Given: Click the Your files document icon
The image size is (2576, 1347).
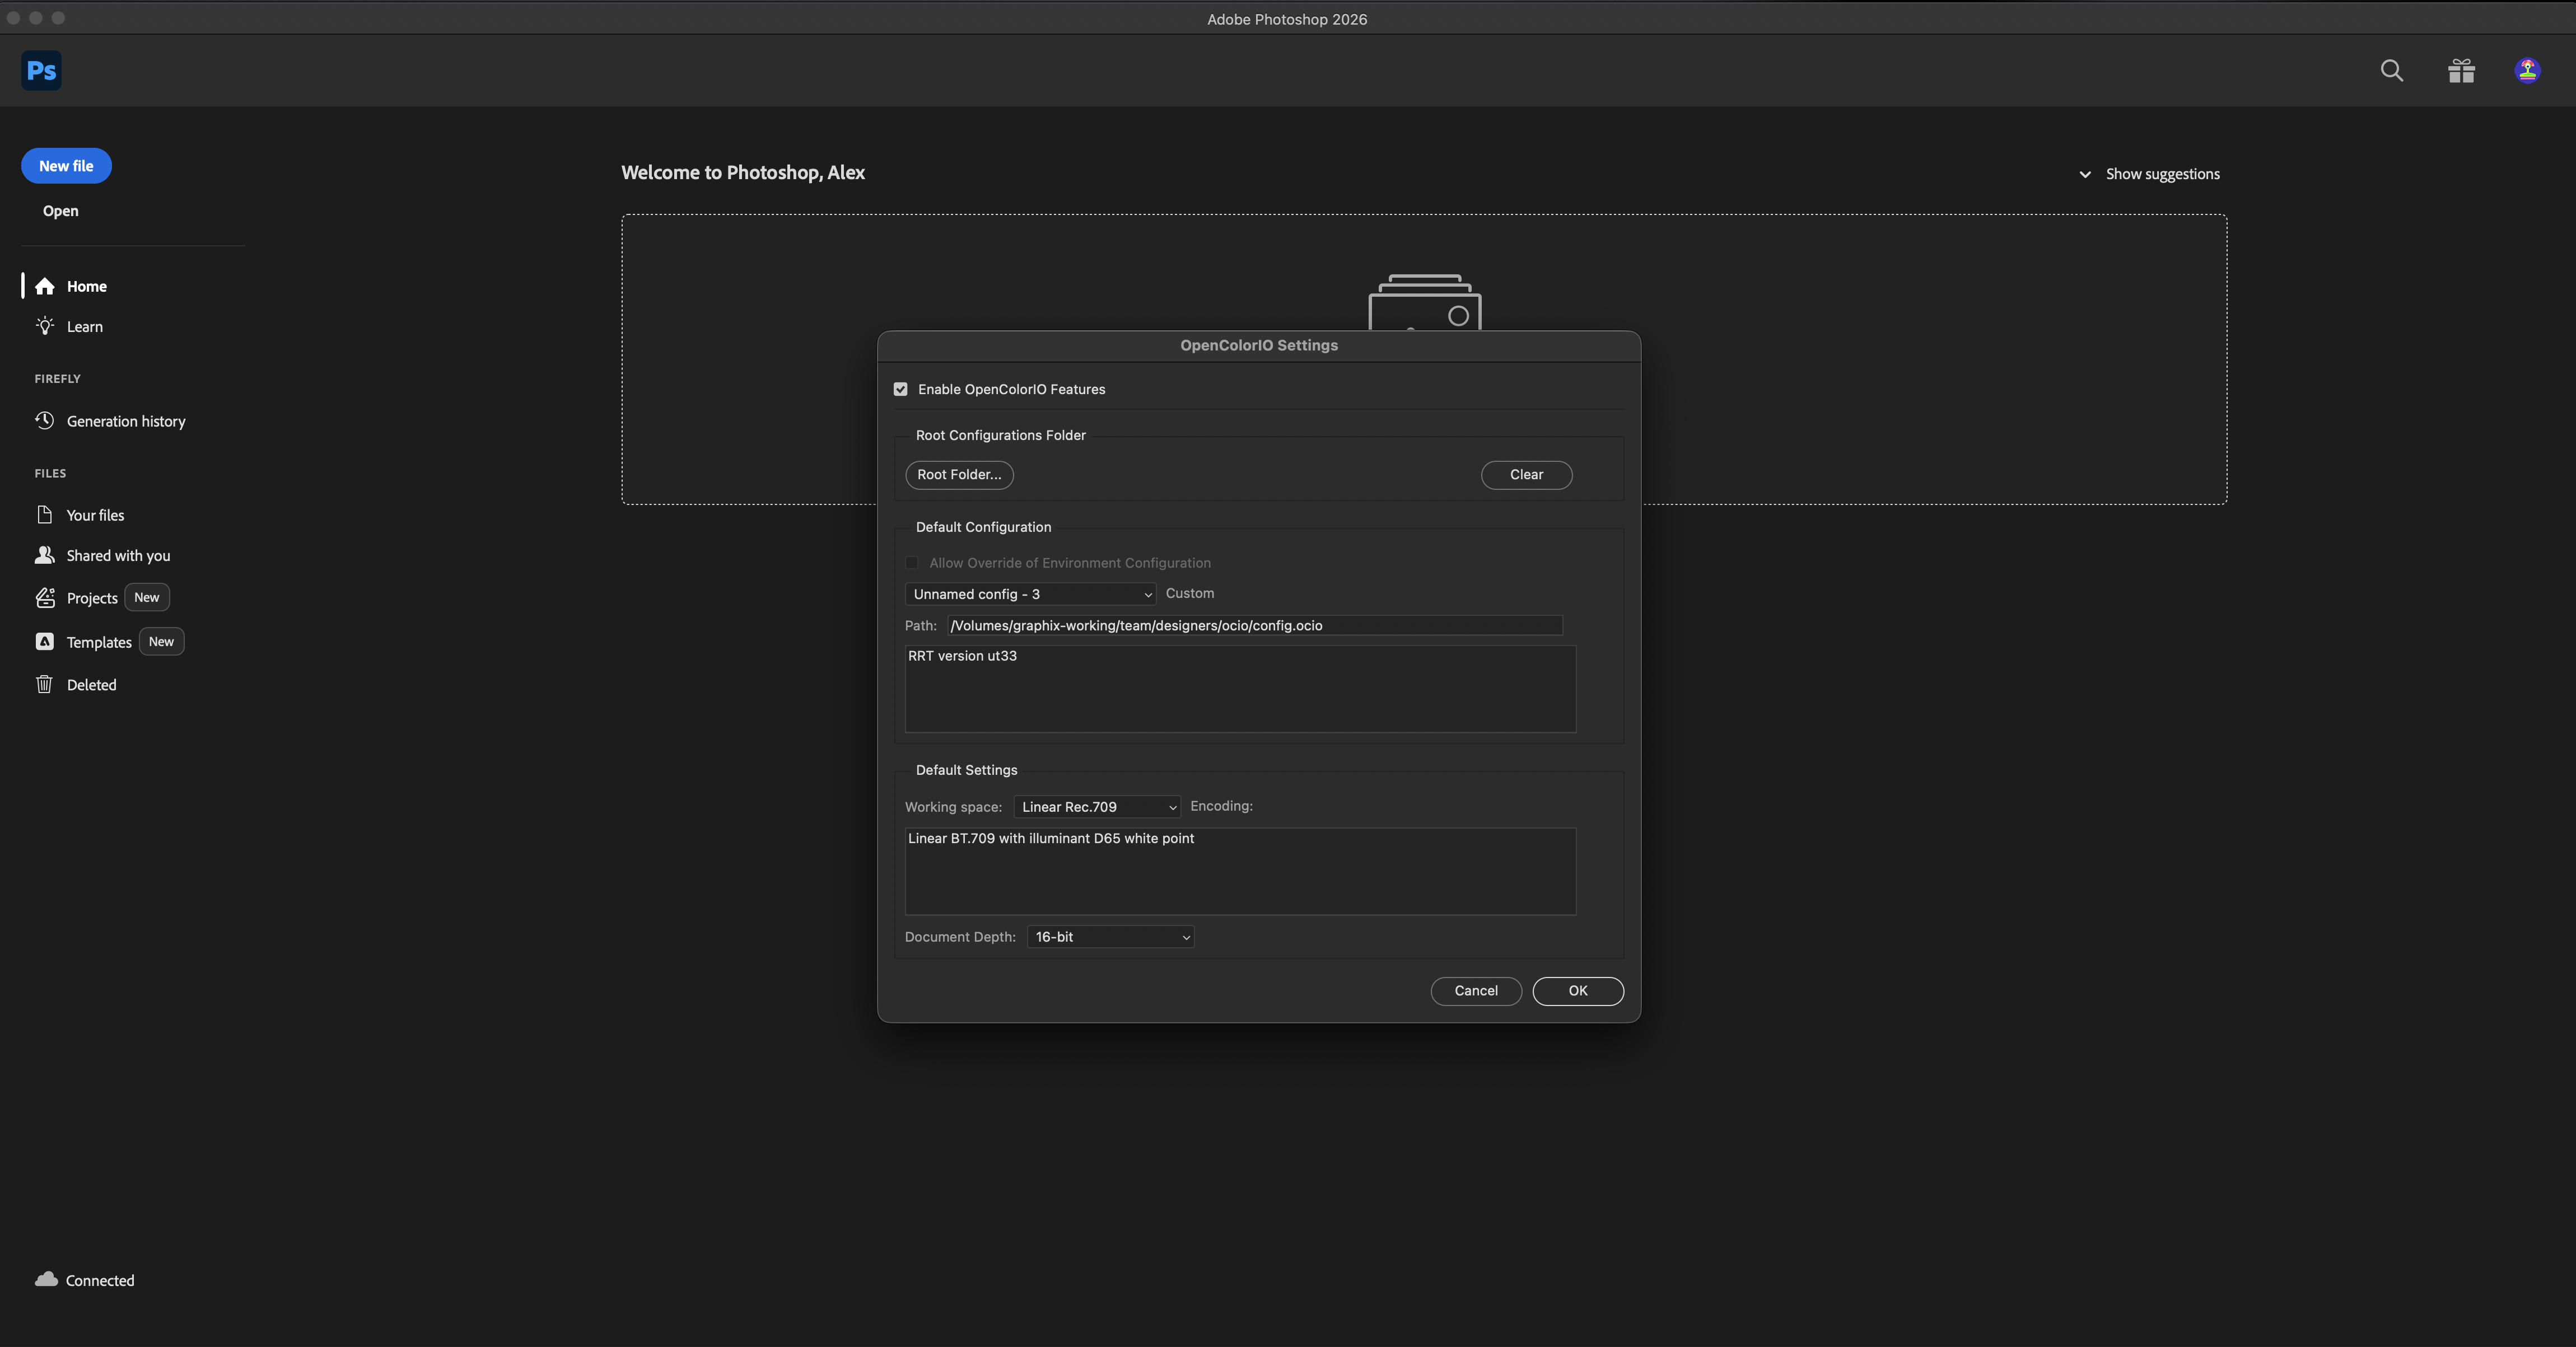Looking at the screenshot, I should (45, 515).
